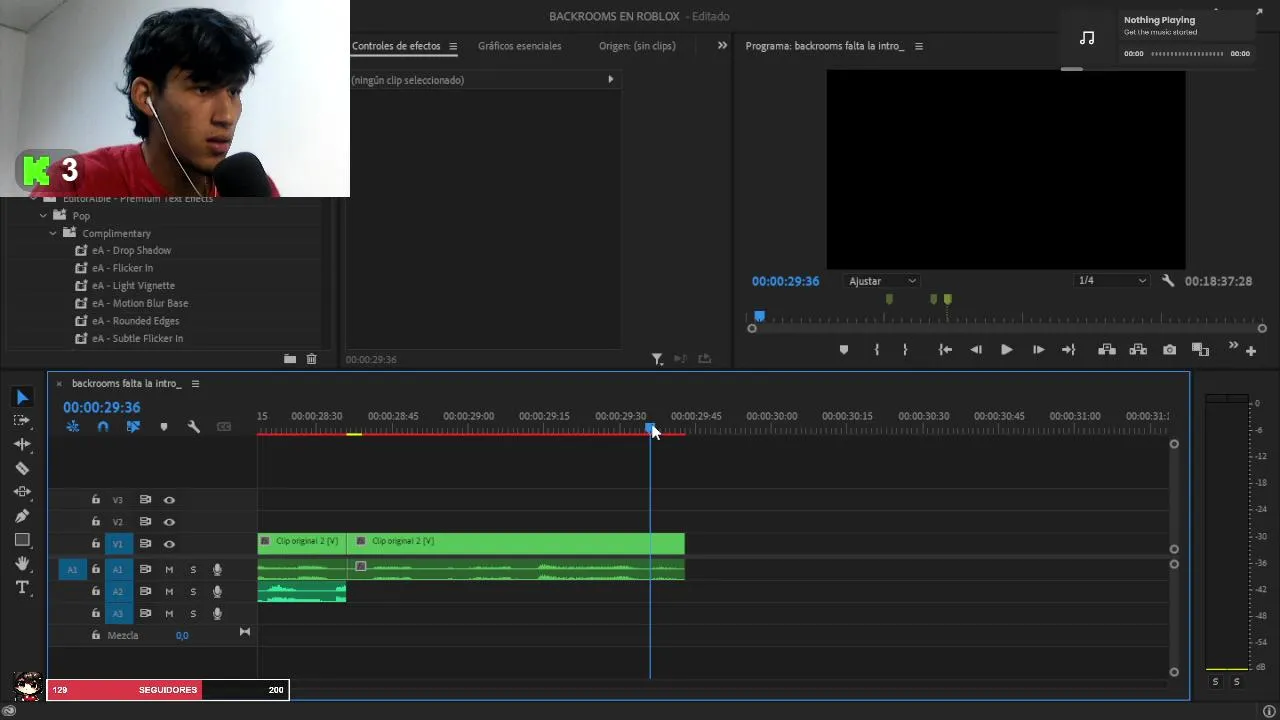Viewport: 1280px width, 720px height.
Task: Select the Slip tool
Action: (22, 492)
